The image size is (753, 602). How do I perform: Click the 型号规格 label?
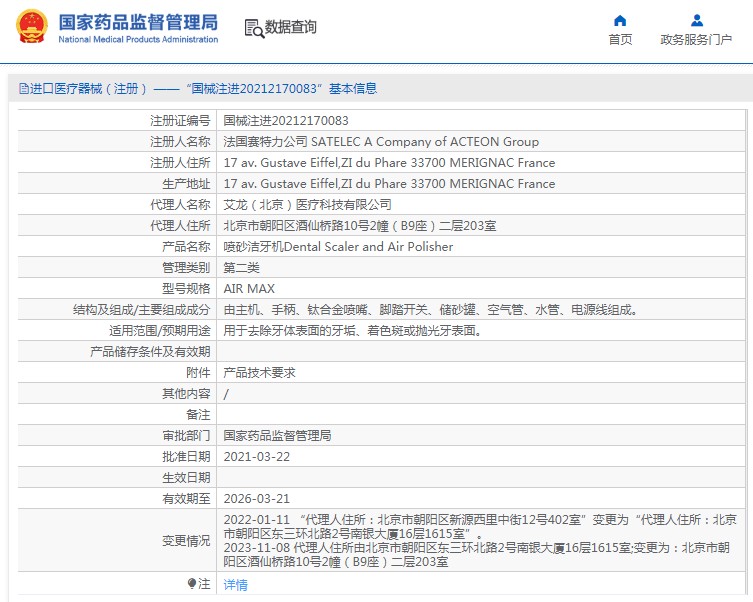tap(186, 289)
